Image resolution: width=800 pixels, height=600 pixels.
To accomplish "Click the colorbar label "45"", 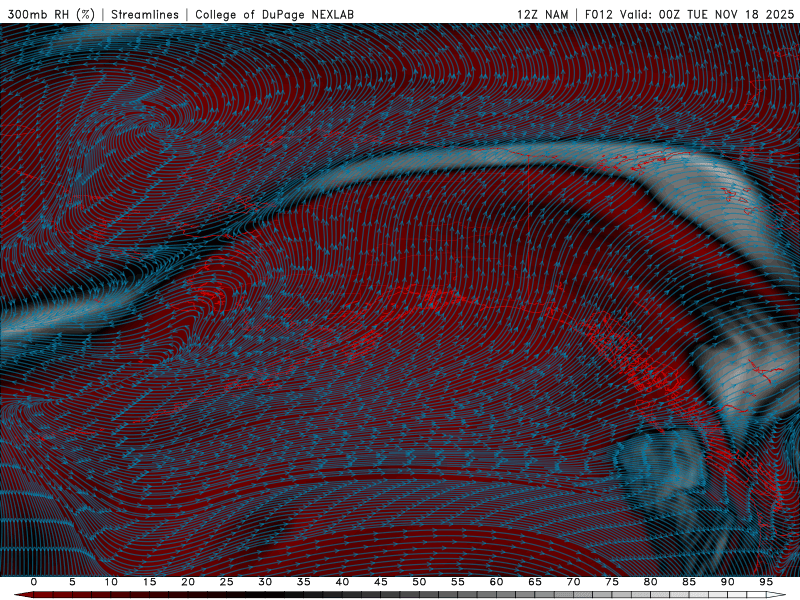I will coord(381,582).
